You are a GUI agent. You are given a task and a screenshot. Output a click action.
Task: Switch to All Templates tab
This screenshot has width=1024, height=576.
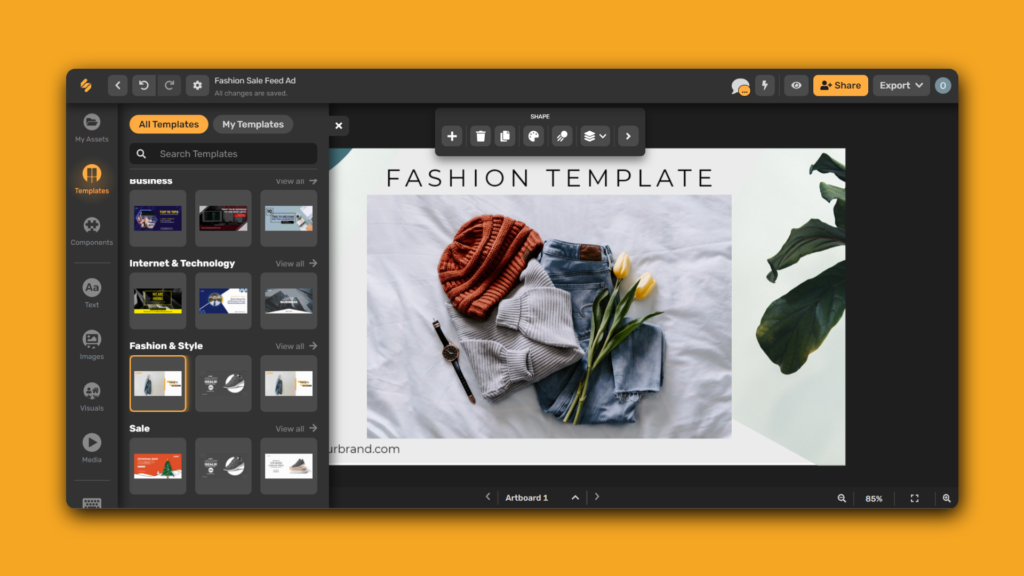coord(168,124)
